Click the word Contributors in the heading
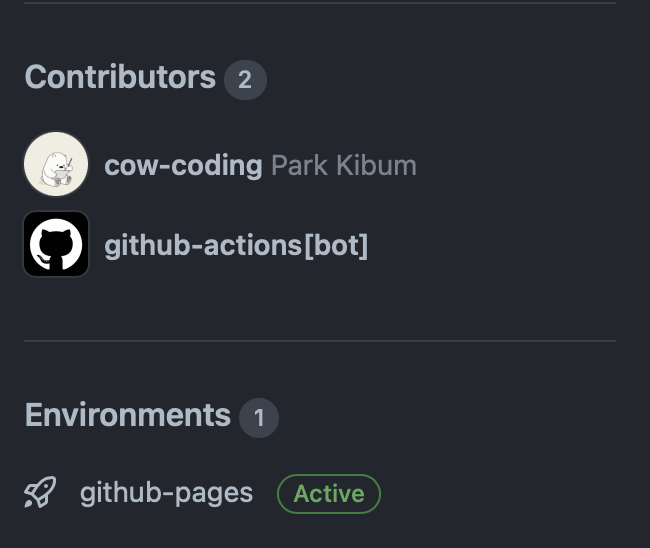This screenshot has width=650, height=548. (x=120, y=77)
